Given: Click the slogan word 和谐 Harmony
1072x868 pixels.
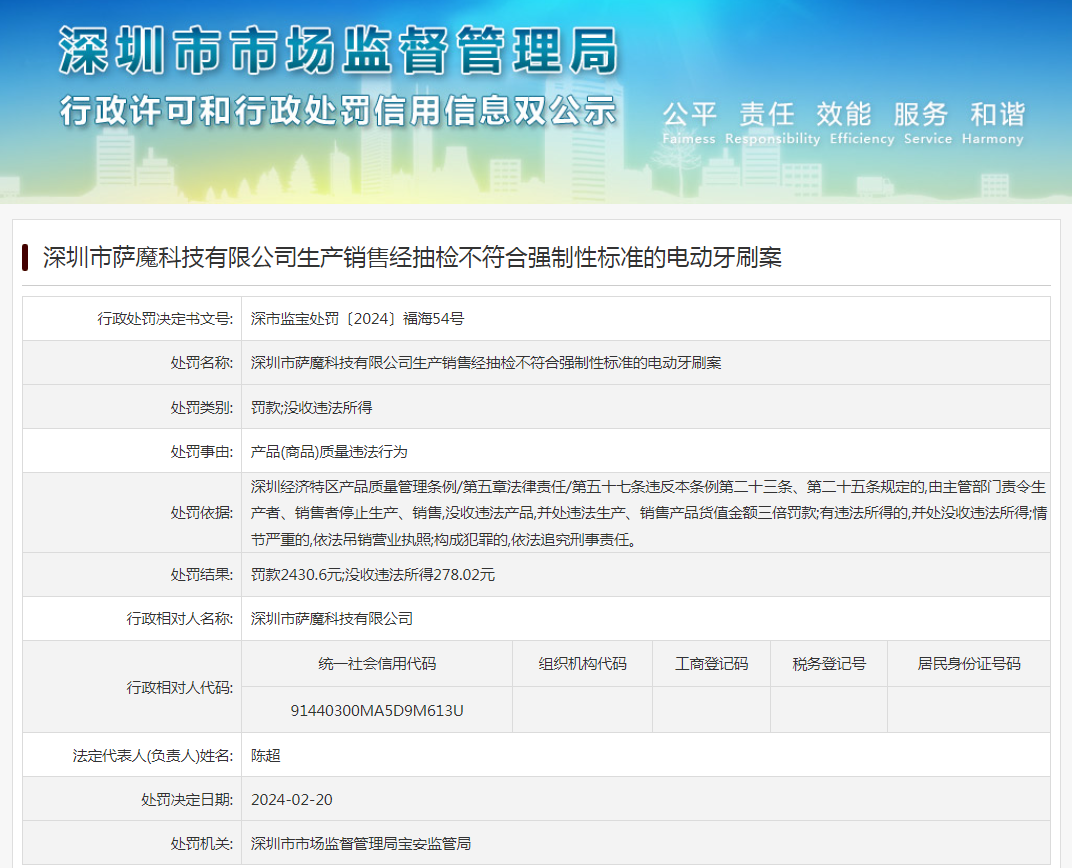Looking at the screenshot, I should pos(993,123).
